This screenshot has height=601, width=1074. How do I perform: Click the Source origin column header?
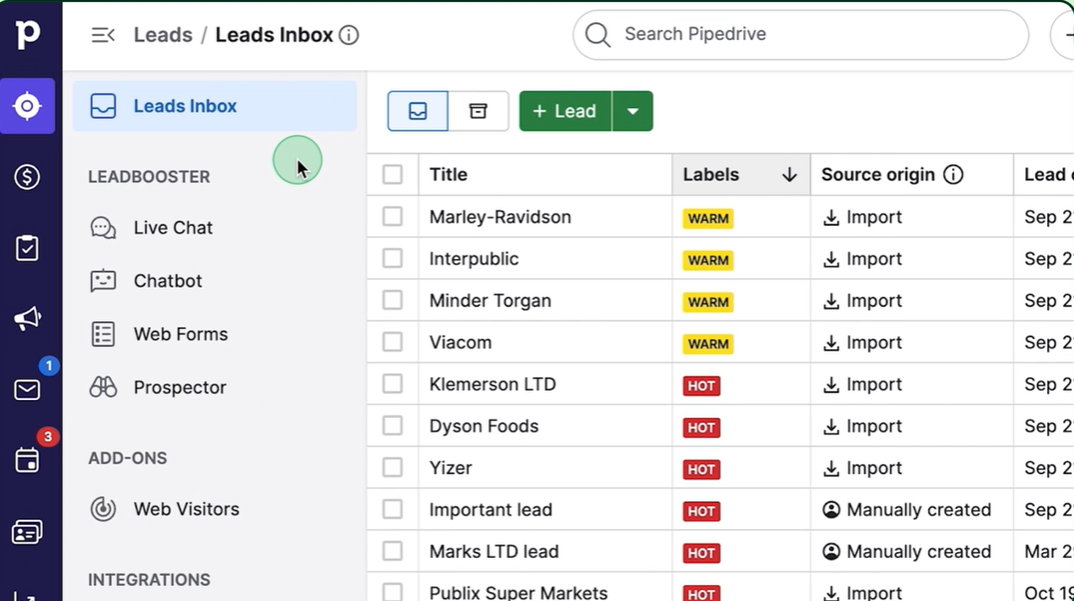coord(912,175)
